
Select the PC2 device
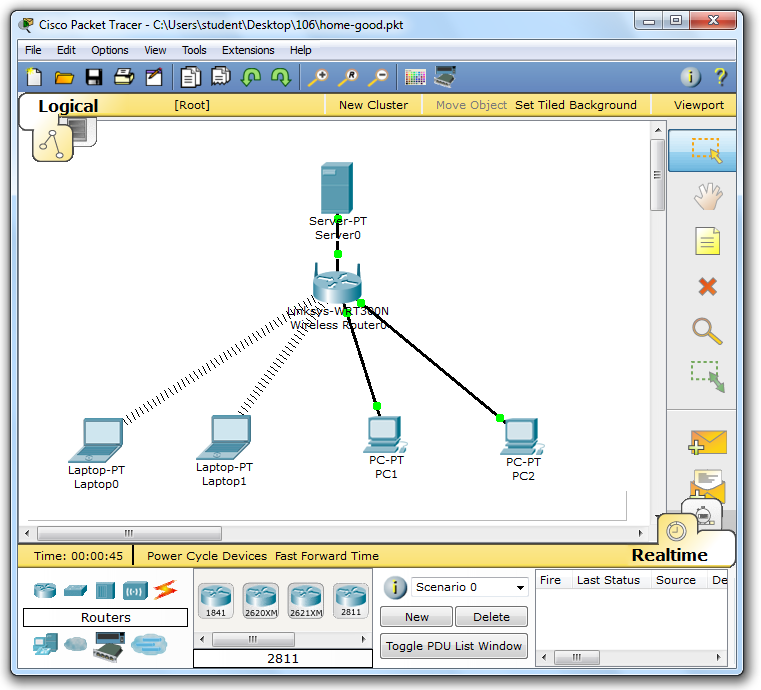point(522,436)
